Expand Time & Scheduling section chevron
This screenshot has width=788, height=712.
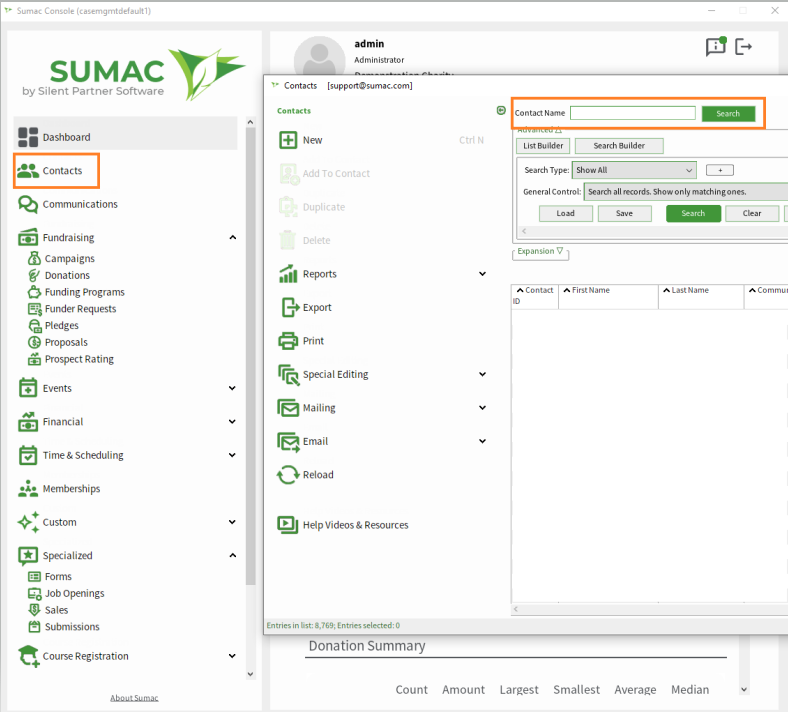(x=232, y=455)
